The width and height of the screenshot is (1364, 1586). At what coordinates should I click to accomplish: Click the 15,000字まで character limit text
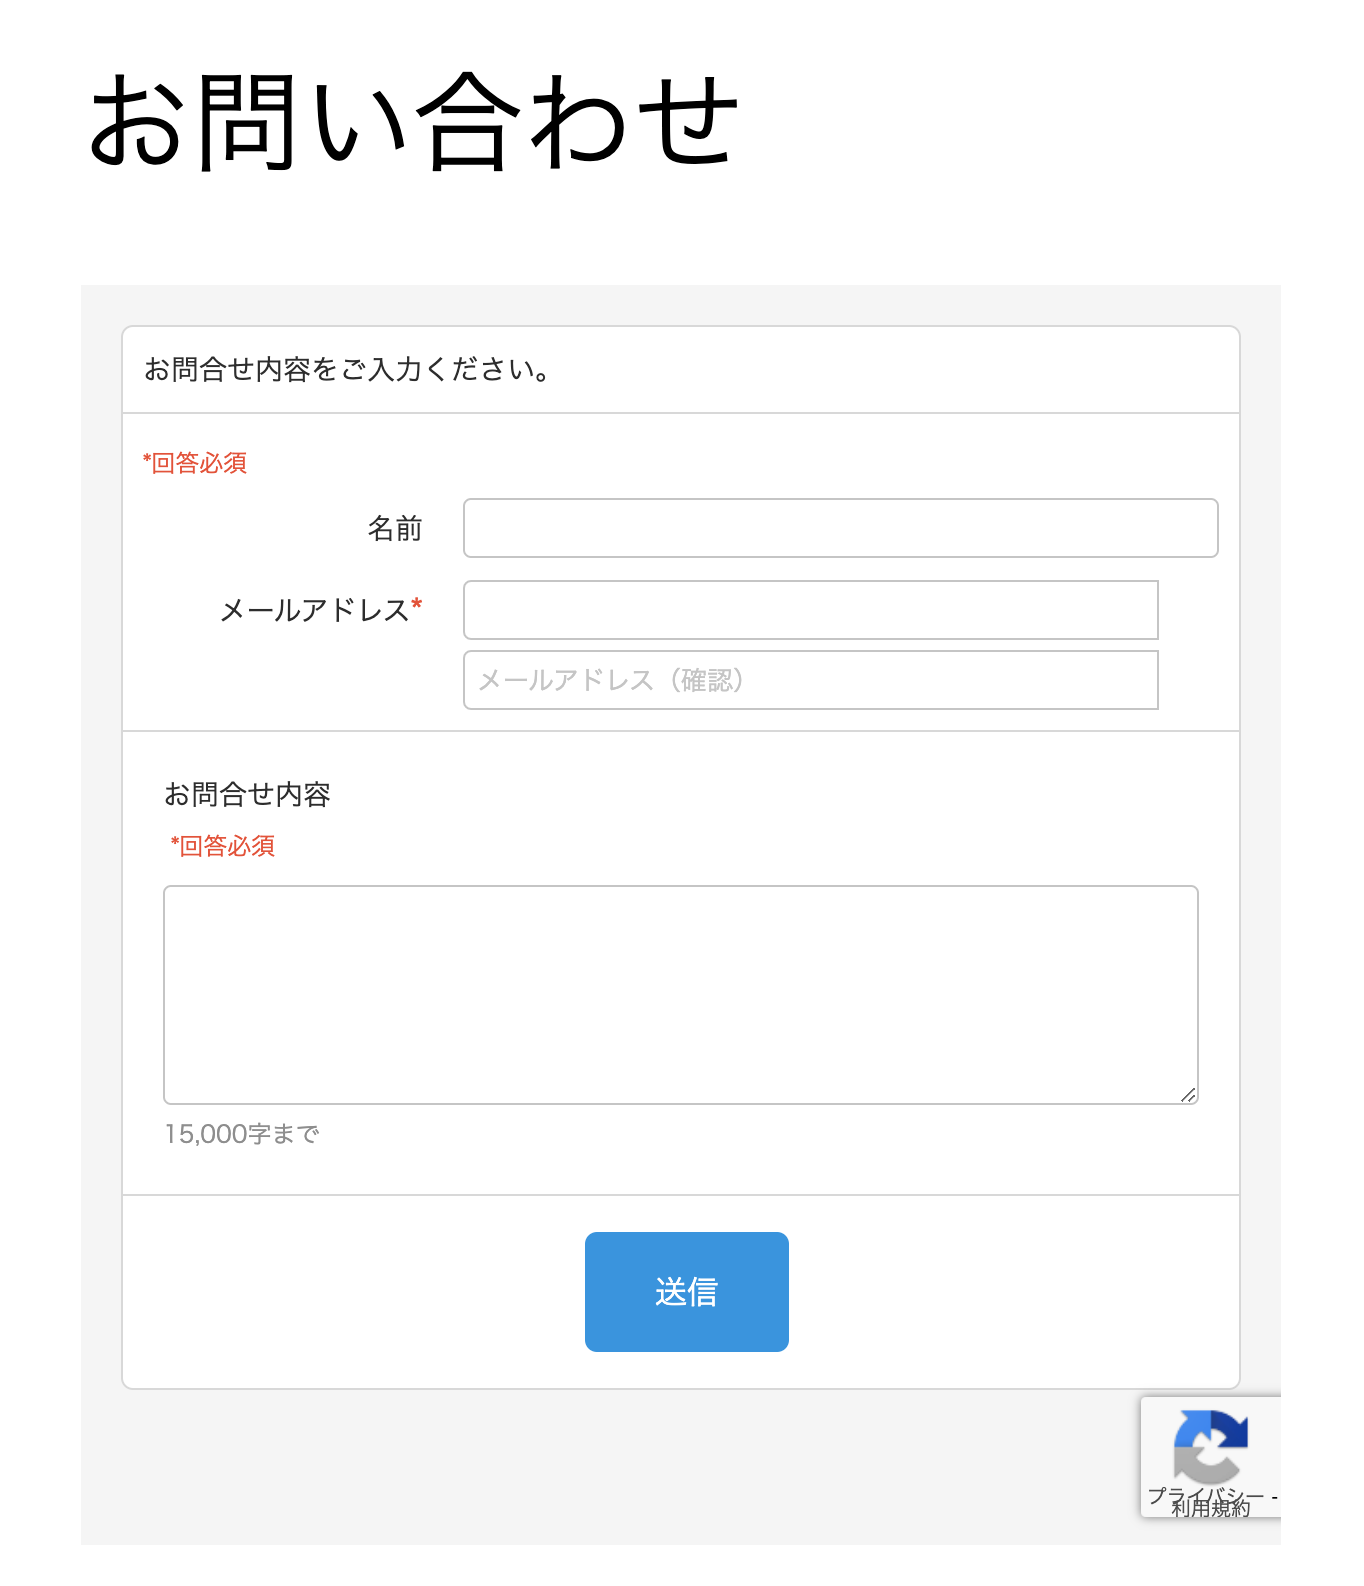(241, 1134)
